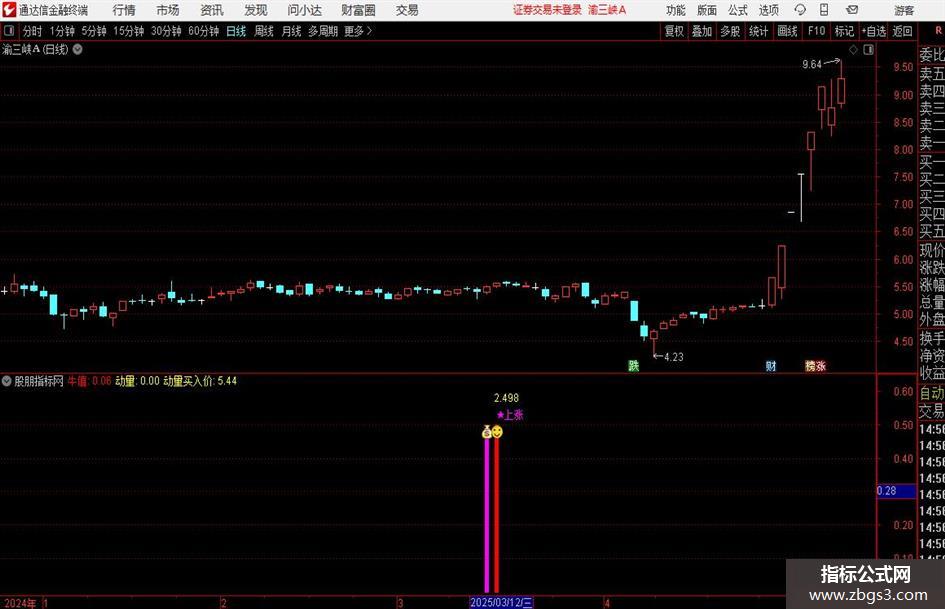Open the 行情 menu
This screenshot has width=945, height=609.
[124, 10]
